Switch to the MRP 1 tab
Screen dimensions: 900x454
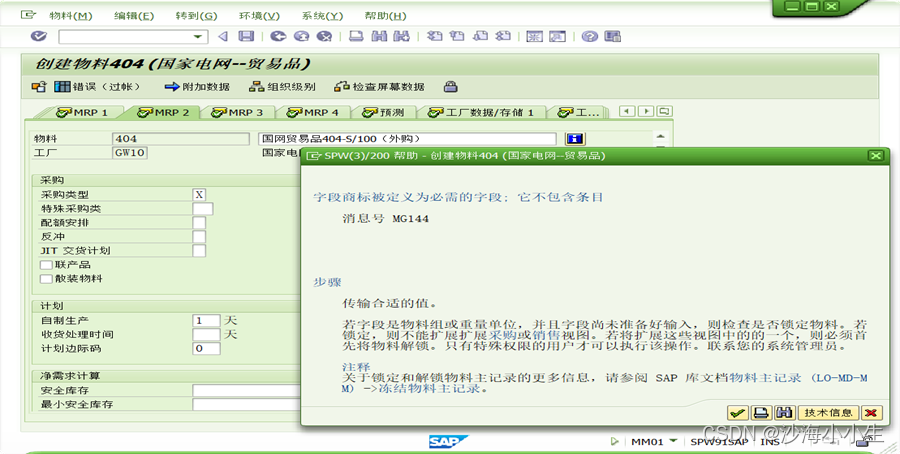(x=82, y=112)
